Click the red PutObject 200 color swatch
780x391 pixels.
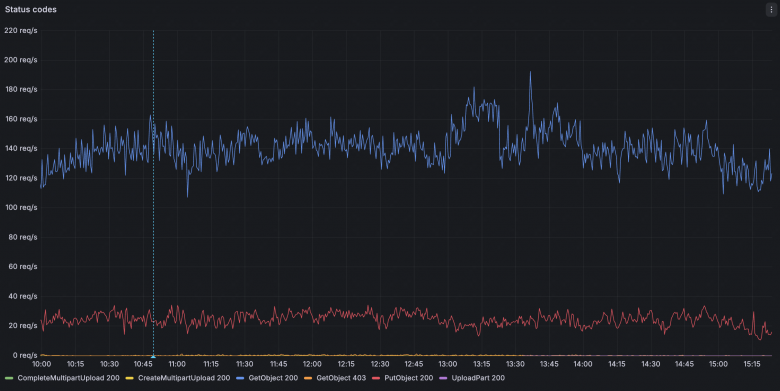[376, 379]
